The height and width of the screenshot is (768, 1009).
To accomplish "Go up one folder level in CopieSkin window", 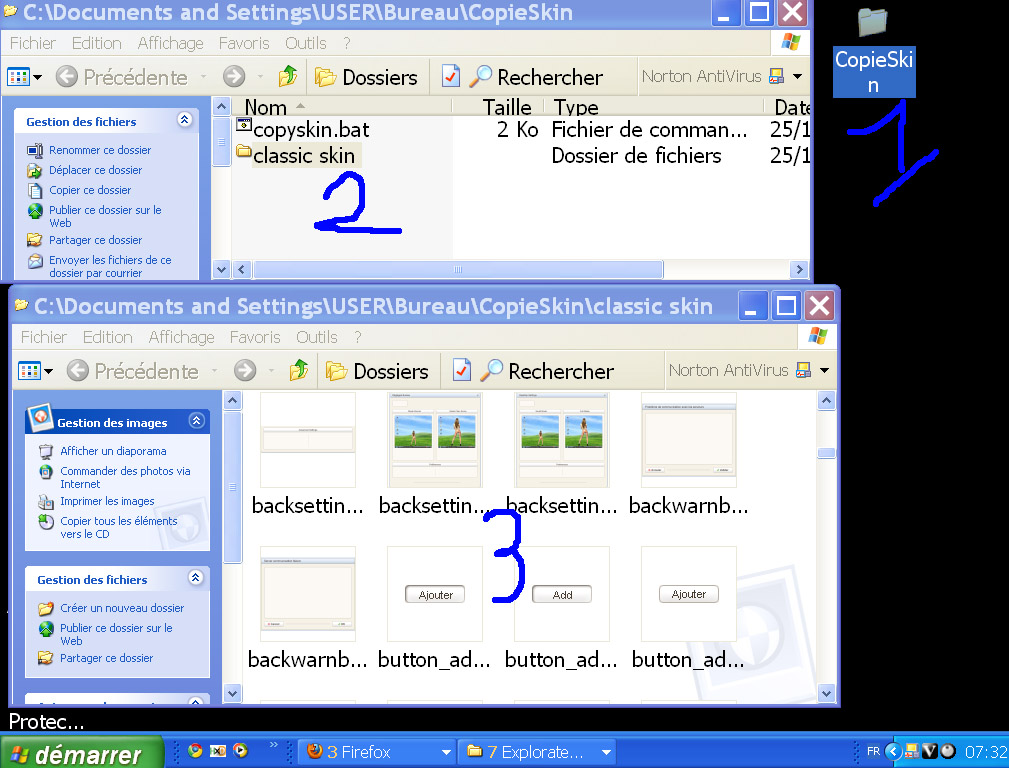I will coord(288,77).
